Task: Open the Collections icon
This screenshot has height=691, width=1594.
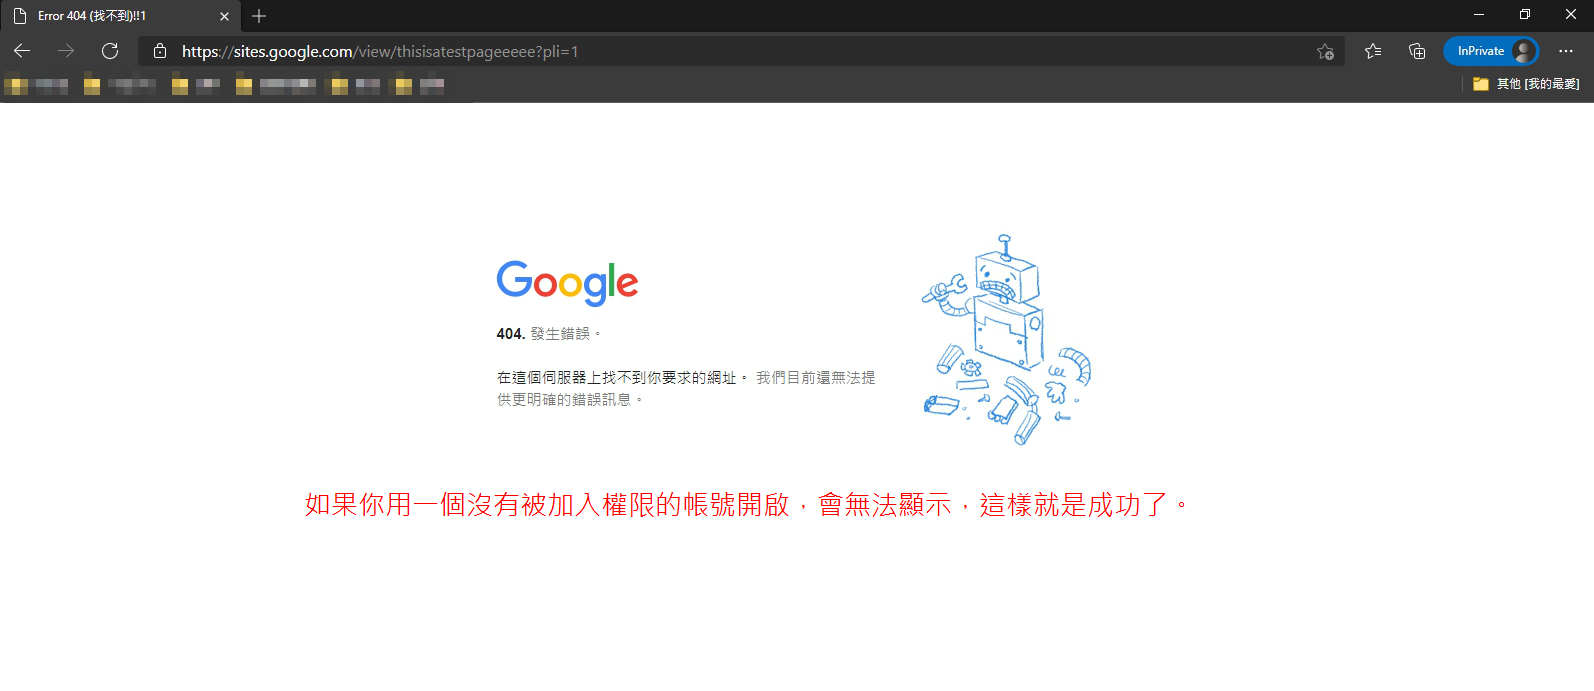Action: pyautogui.click(x=1417, y=51)
